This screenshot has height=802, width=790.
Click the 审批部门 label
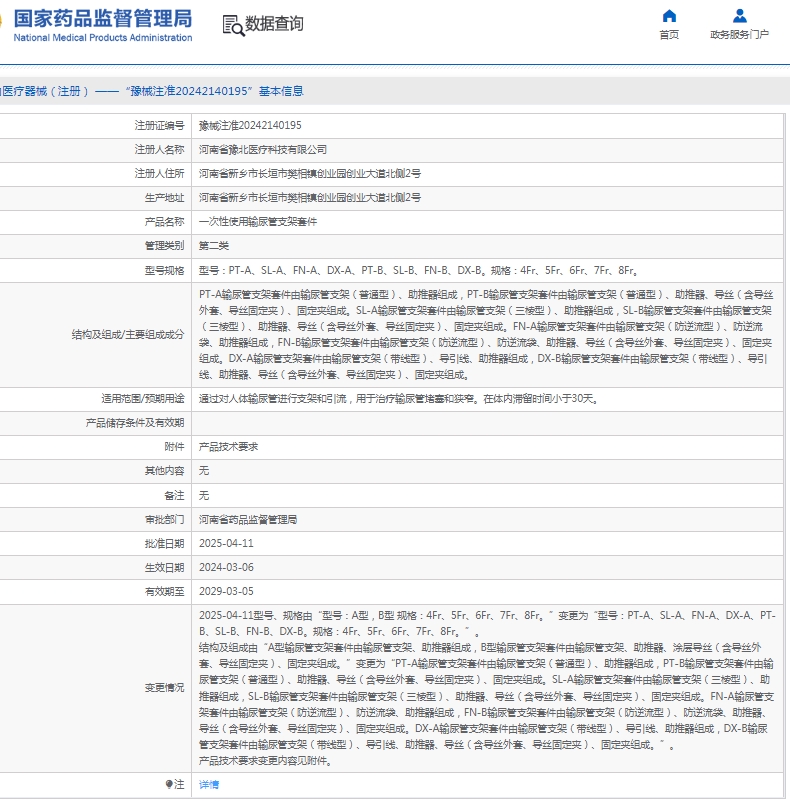tap(164, 520)
